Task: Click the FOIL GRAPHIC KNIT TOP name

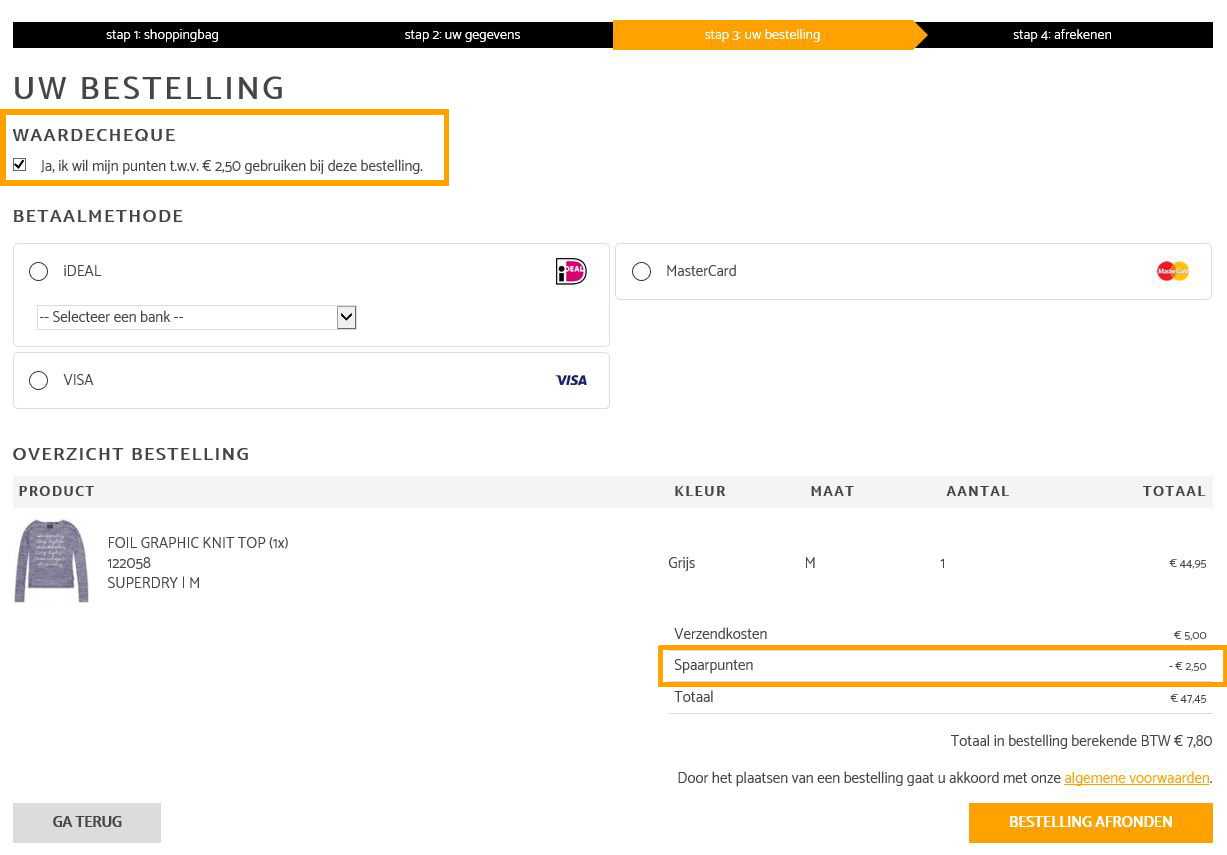Action: (197, 543)
